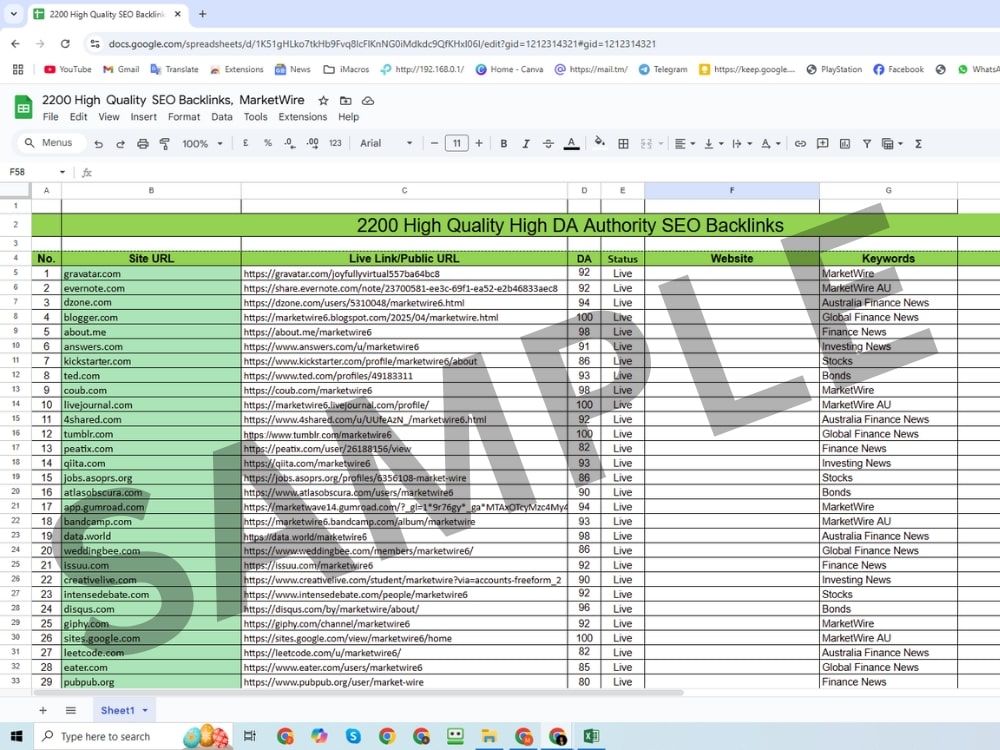This screenshot has height=750, width=1000.
Task: Click browser address bar URL
Action: click(381, 44)
